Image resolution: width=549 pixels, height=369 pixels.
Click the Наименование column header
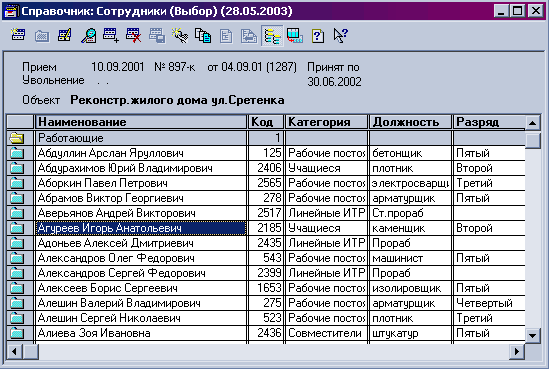[141, 122]
